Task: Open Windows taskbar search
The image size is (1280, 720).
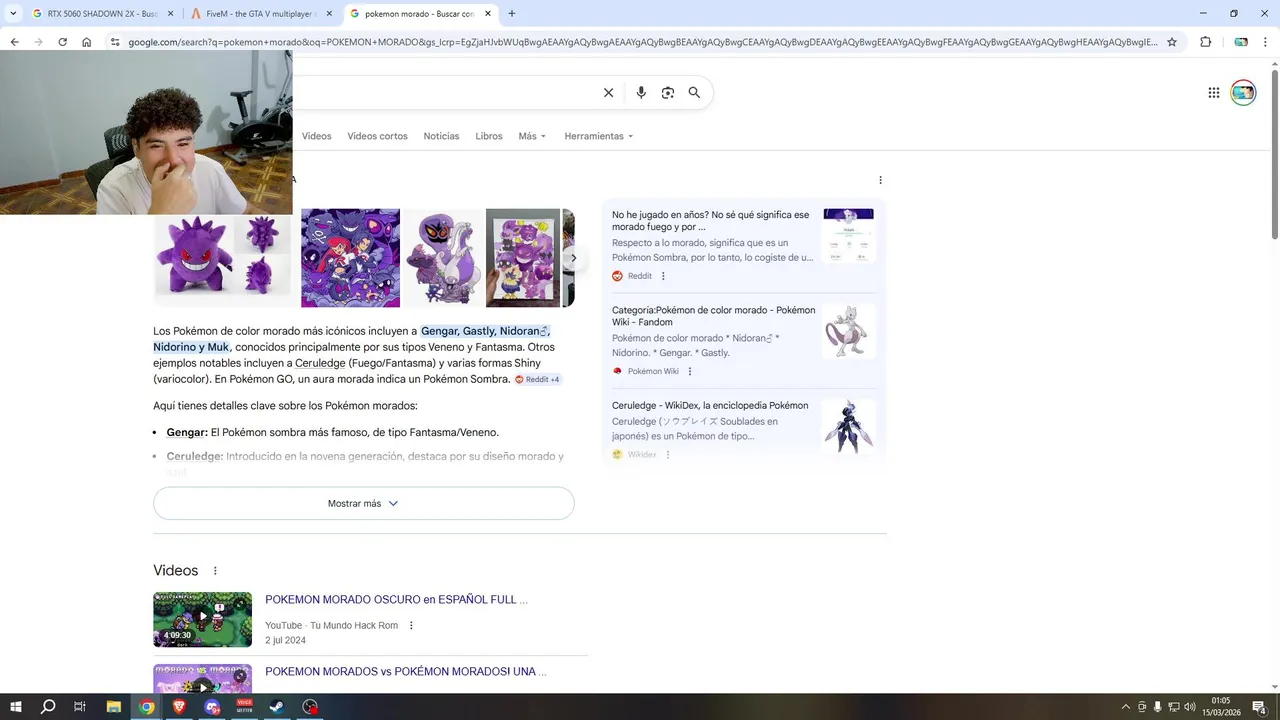Action: (x=48, y=707)
